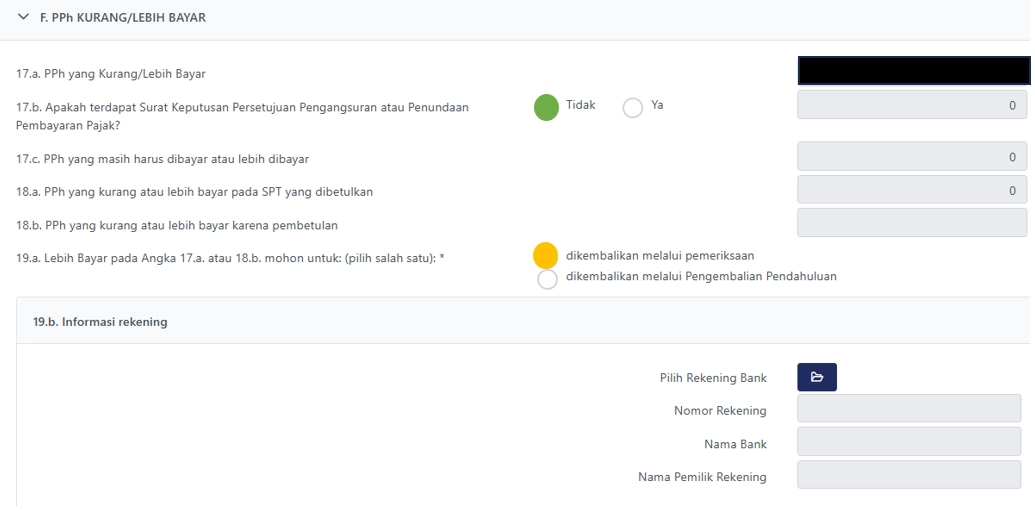Focus the Nama Bank input field
This screenshot has width=1035, height=511.
pyautogui.click(x=908, y=442)
